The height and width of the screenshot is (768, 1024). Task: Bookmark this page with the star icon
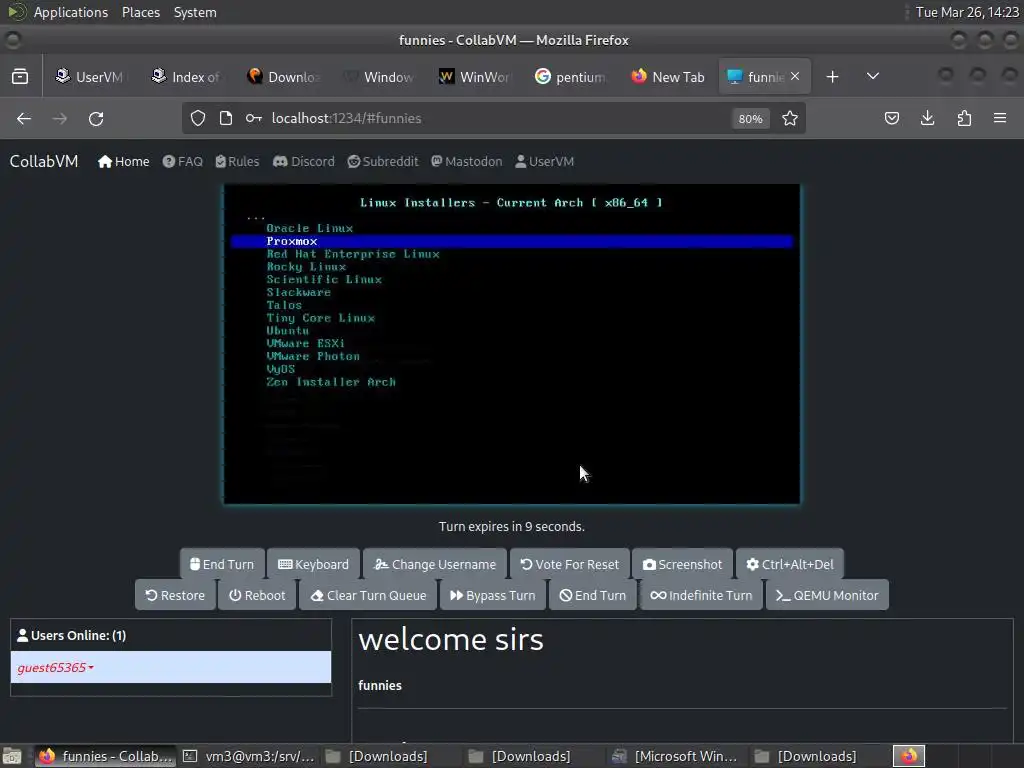tap(790, 118)
